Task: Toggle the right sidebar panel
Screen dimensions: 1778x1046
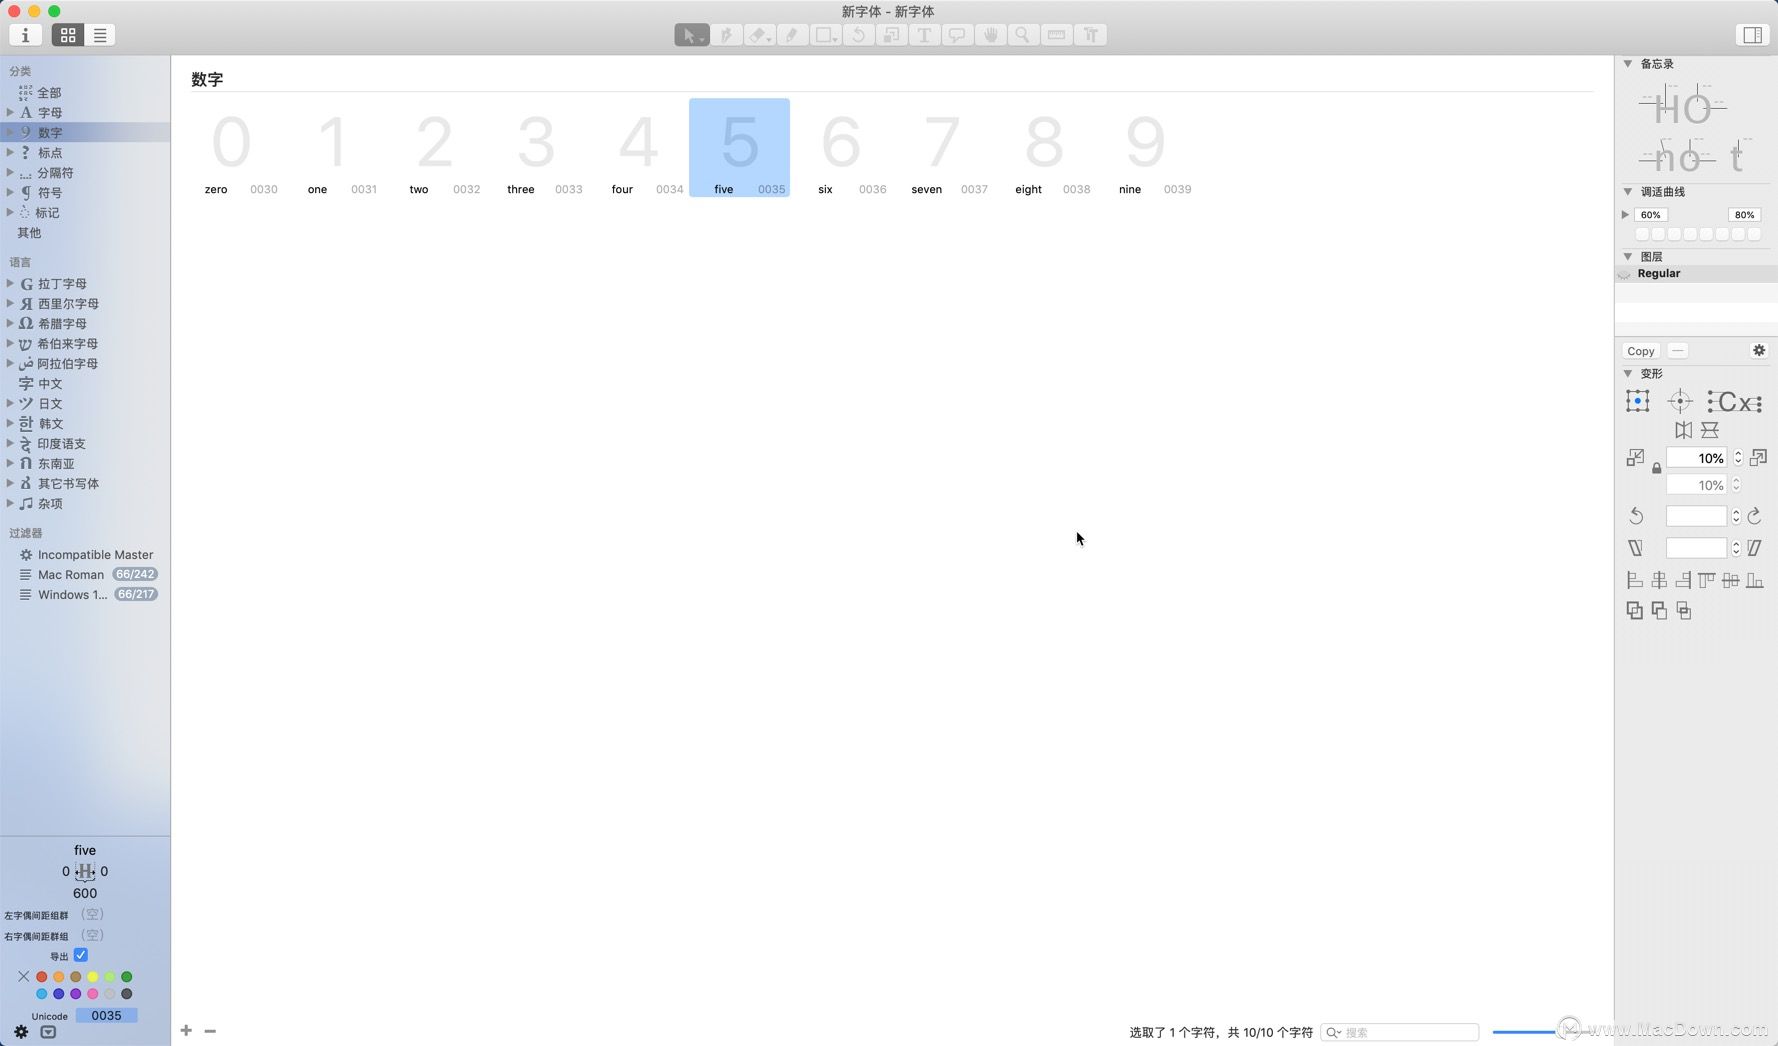Action: click(1752, 35)
